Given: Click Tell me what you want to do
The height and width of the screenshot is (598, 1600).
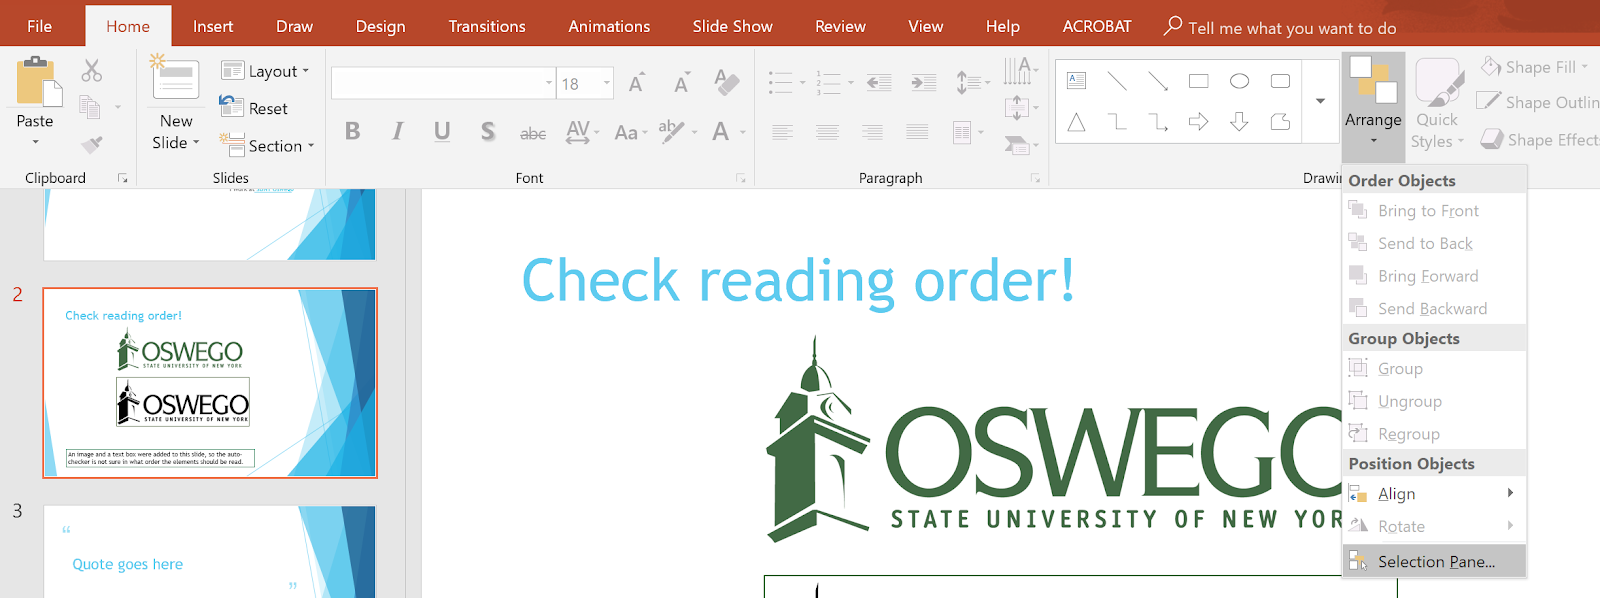Looking at the screenshot, I should pyautogui.click(x=1281, y=27).
